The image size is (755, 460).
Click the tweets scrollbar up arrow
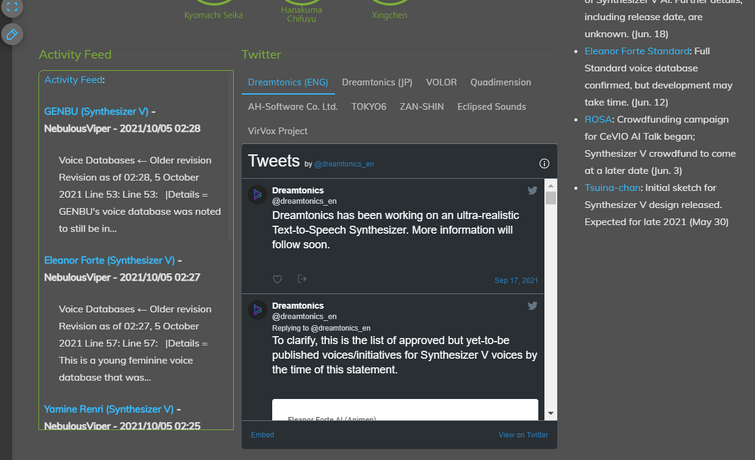[x=551, y=185]
